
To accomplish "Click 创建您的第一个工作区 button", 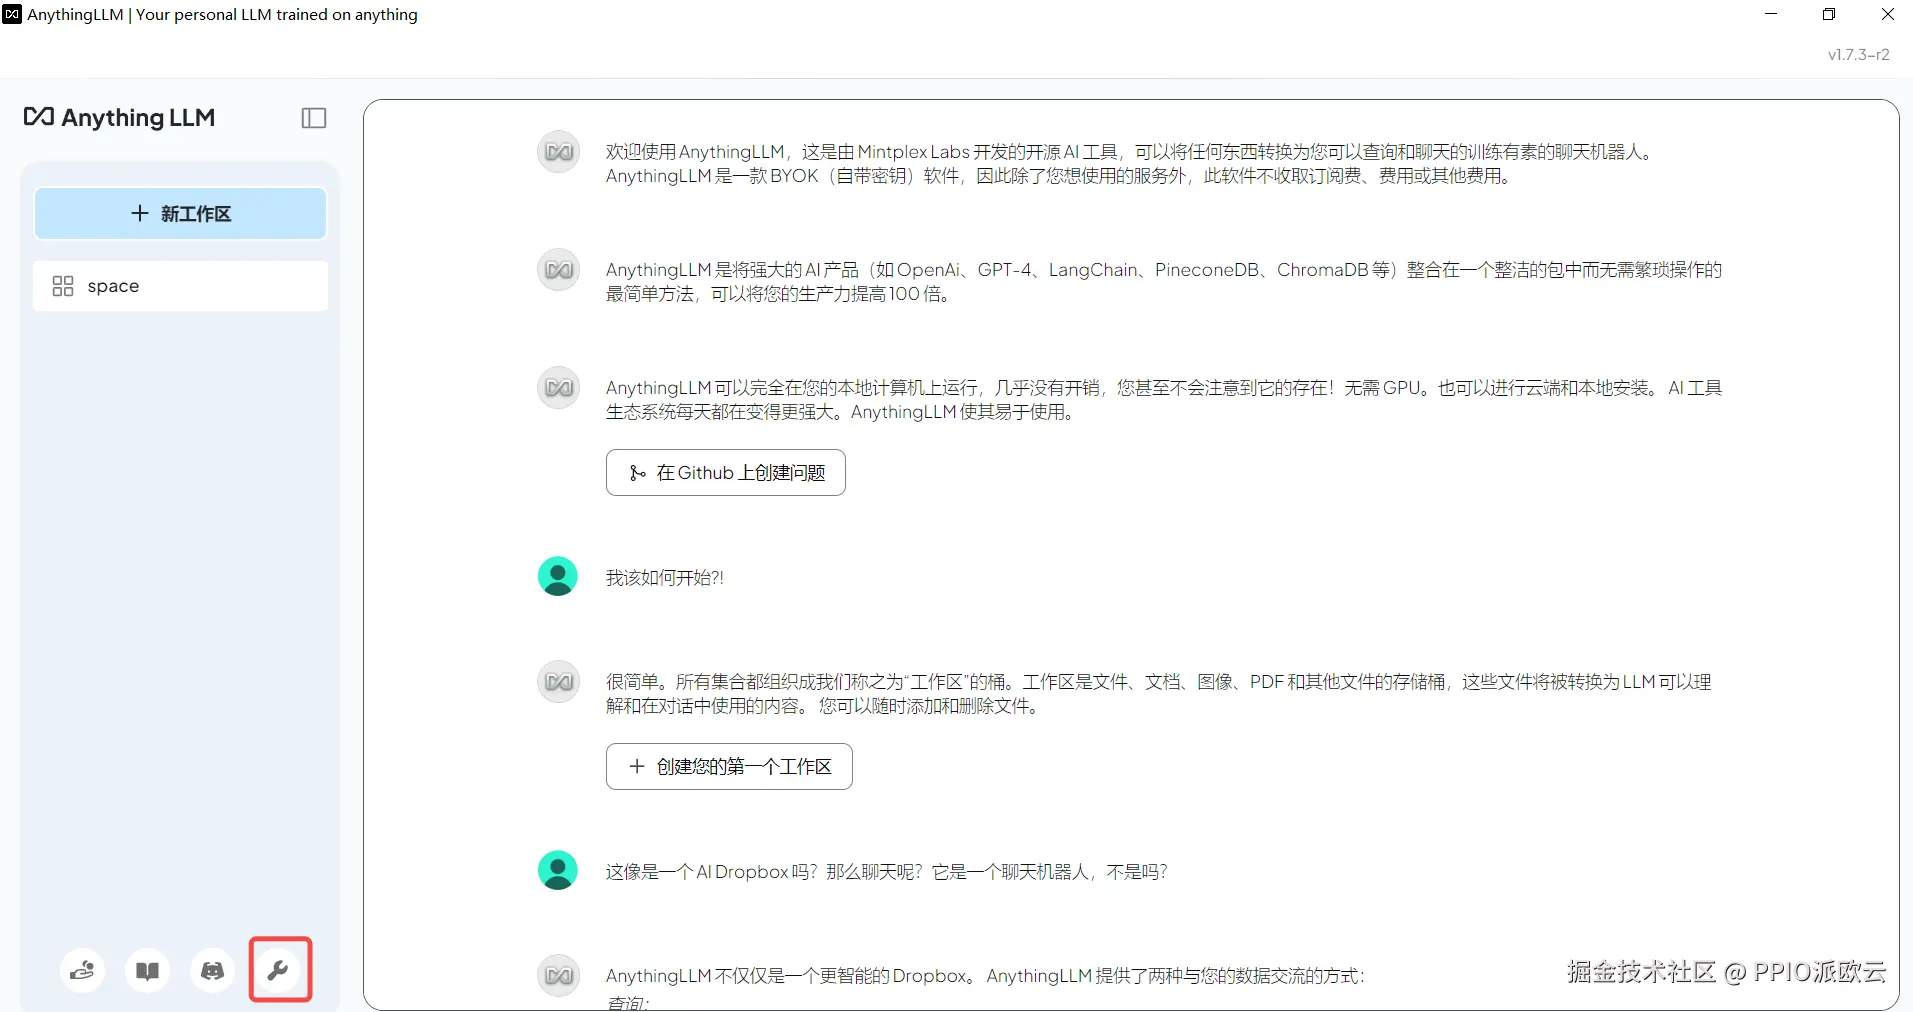I will 729,767.
